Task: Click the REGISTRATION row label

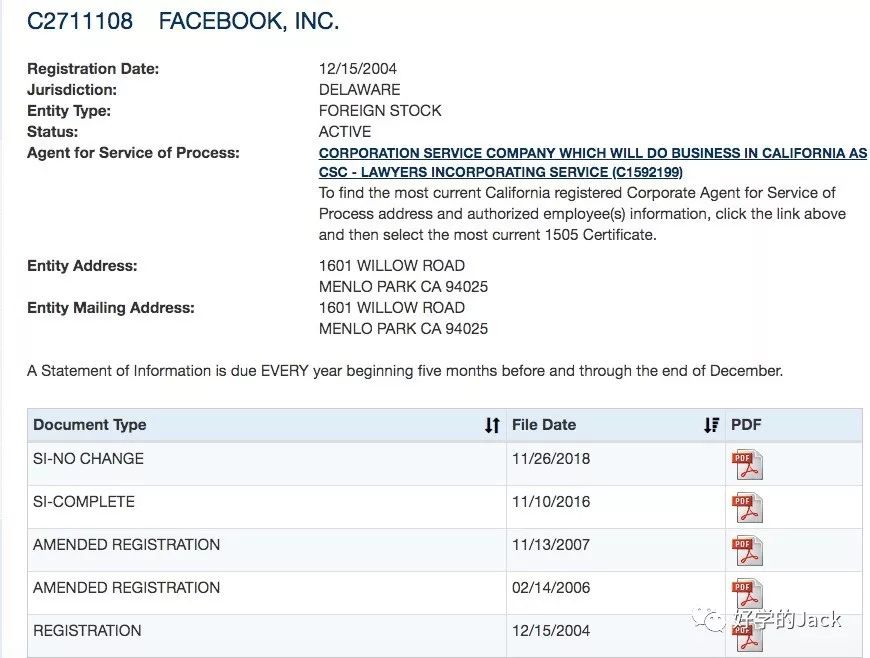Action: (x=87, y=631)
